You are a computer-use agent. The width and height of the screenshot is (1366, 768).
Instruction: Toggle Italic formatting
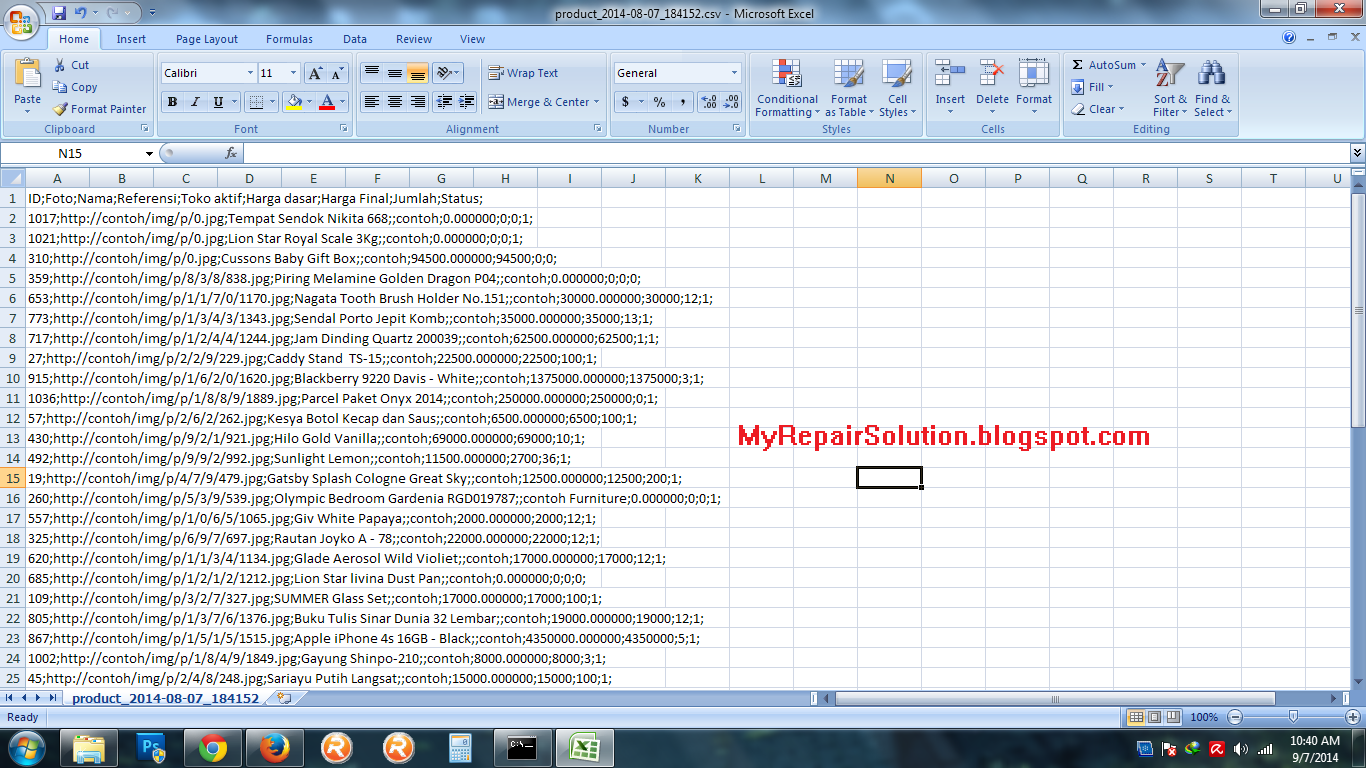coord(194,102)
